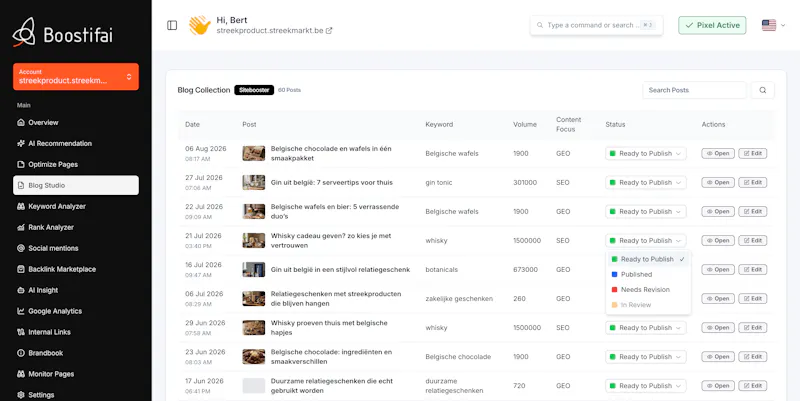Image resolution: width=800 pixels, height=401 pixels.
Task: Click the Pixel Active status badge
Action: 712,25
